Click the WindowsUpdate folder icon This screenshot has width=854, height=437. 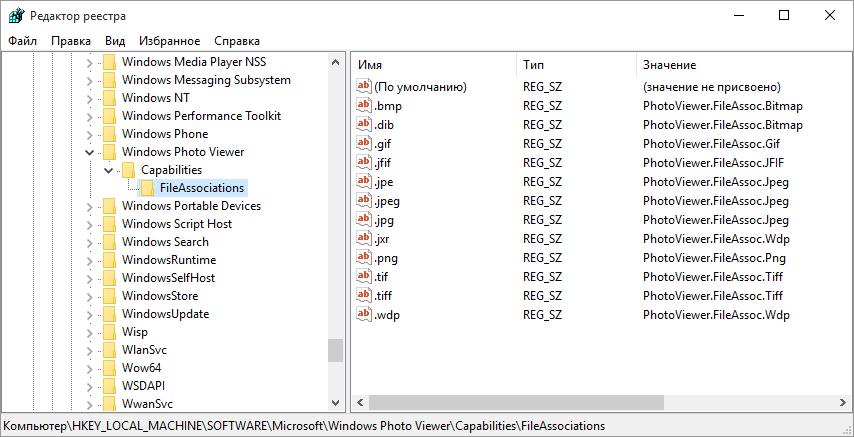point(109,314)
